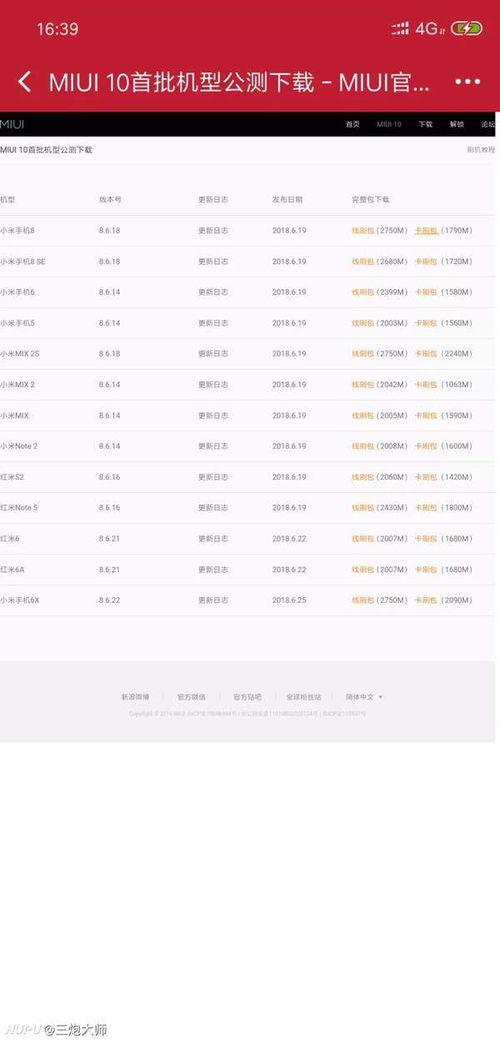Click the MIUI logo in the black nav bar

click(12, 124)
